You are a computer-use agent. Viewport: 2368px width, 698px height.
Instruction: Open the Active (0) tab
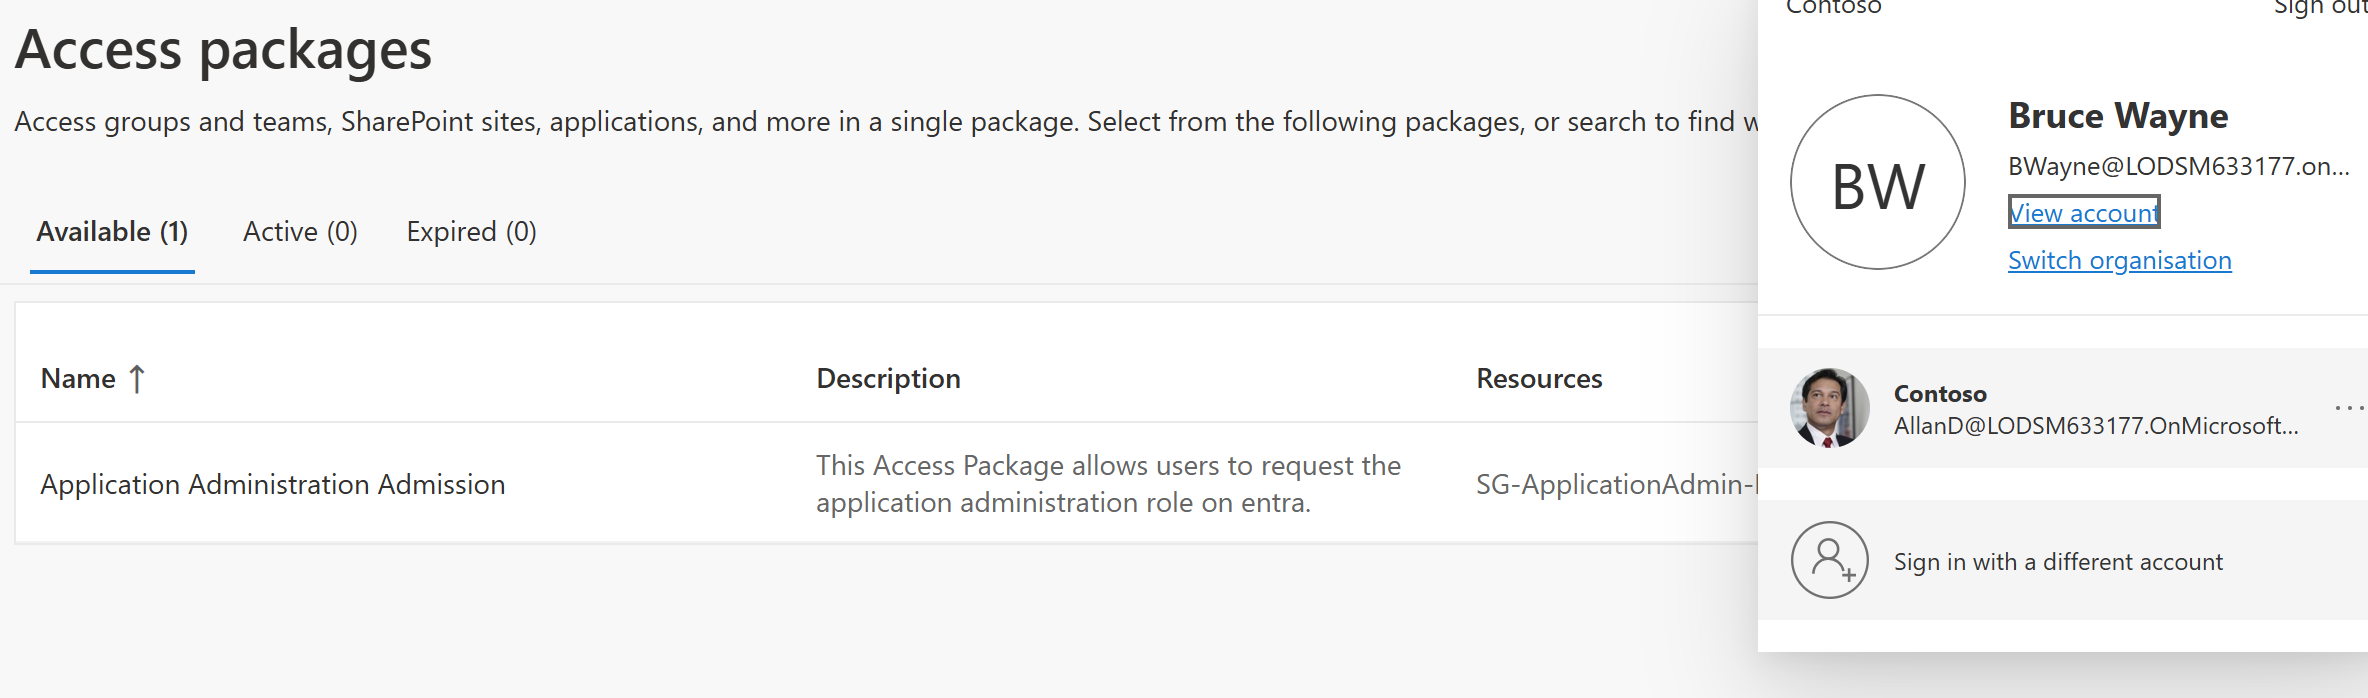(300, 232)
